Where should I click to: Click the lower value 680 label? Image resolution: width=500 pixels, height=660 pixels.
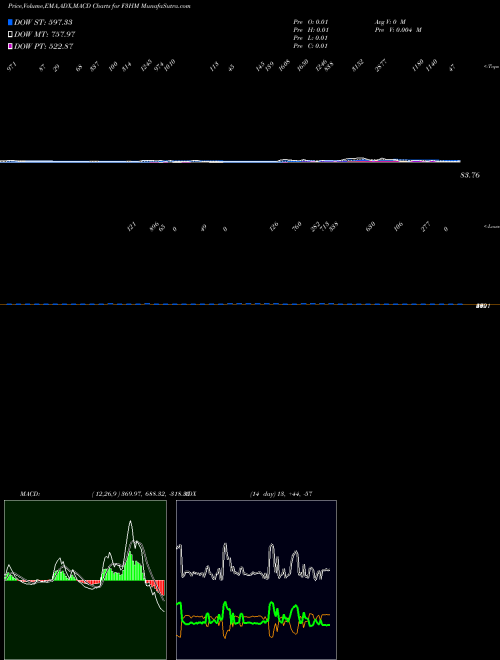pyautogui.click(x=370, y=227)
